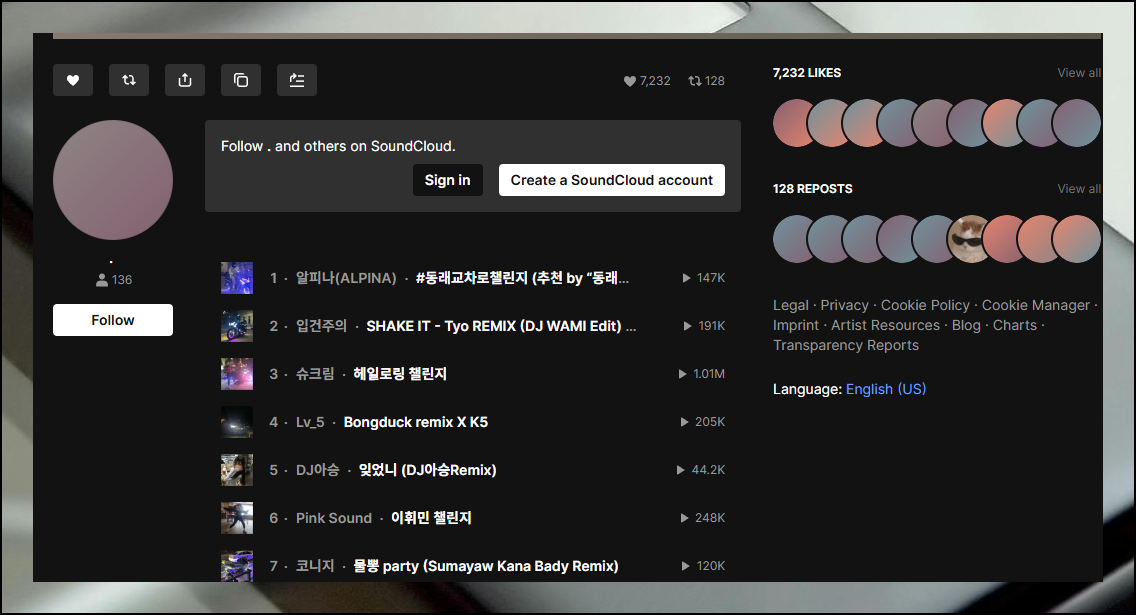Open artist name DJ아승
Viewport: 1136px width, 615px height.
pos(317,470)
